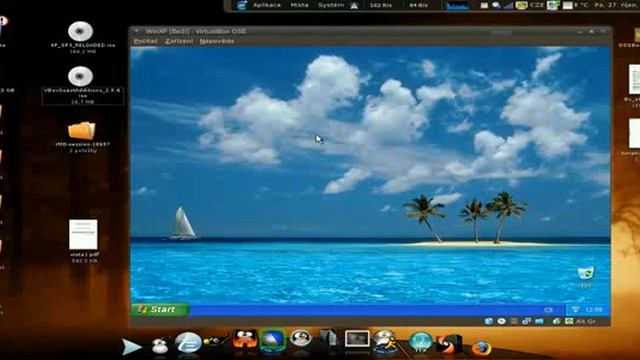Click the grey indicator after the disc icon in VirtualBox status bar
The height and width of the screenshot is (360, 640).
pyautogui.click(x=514, y=322)
